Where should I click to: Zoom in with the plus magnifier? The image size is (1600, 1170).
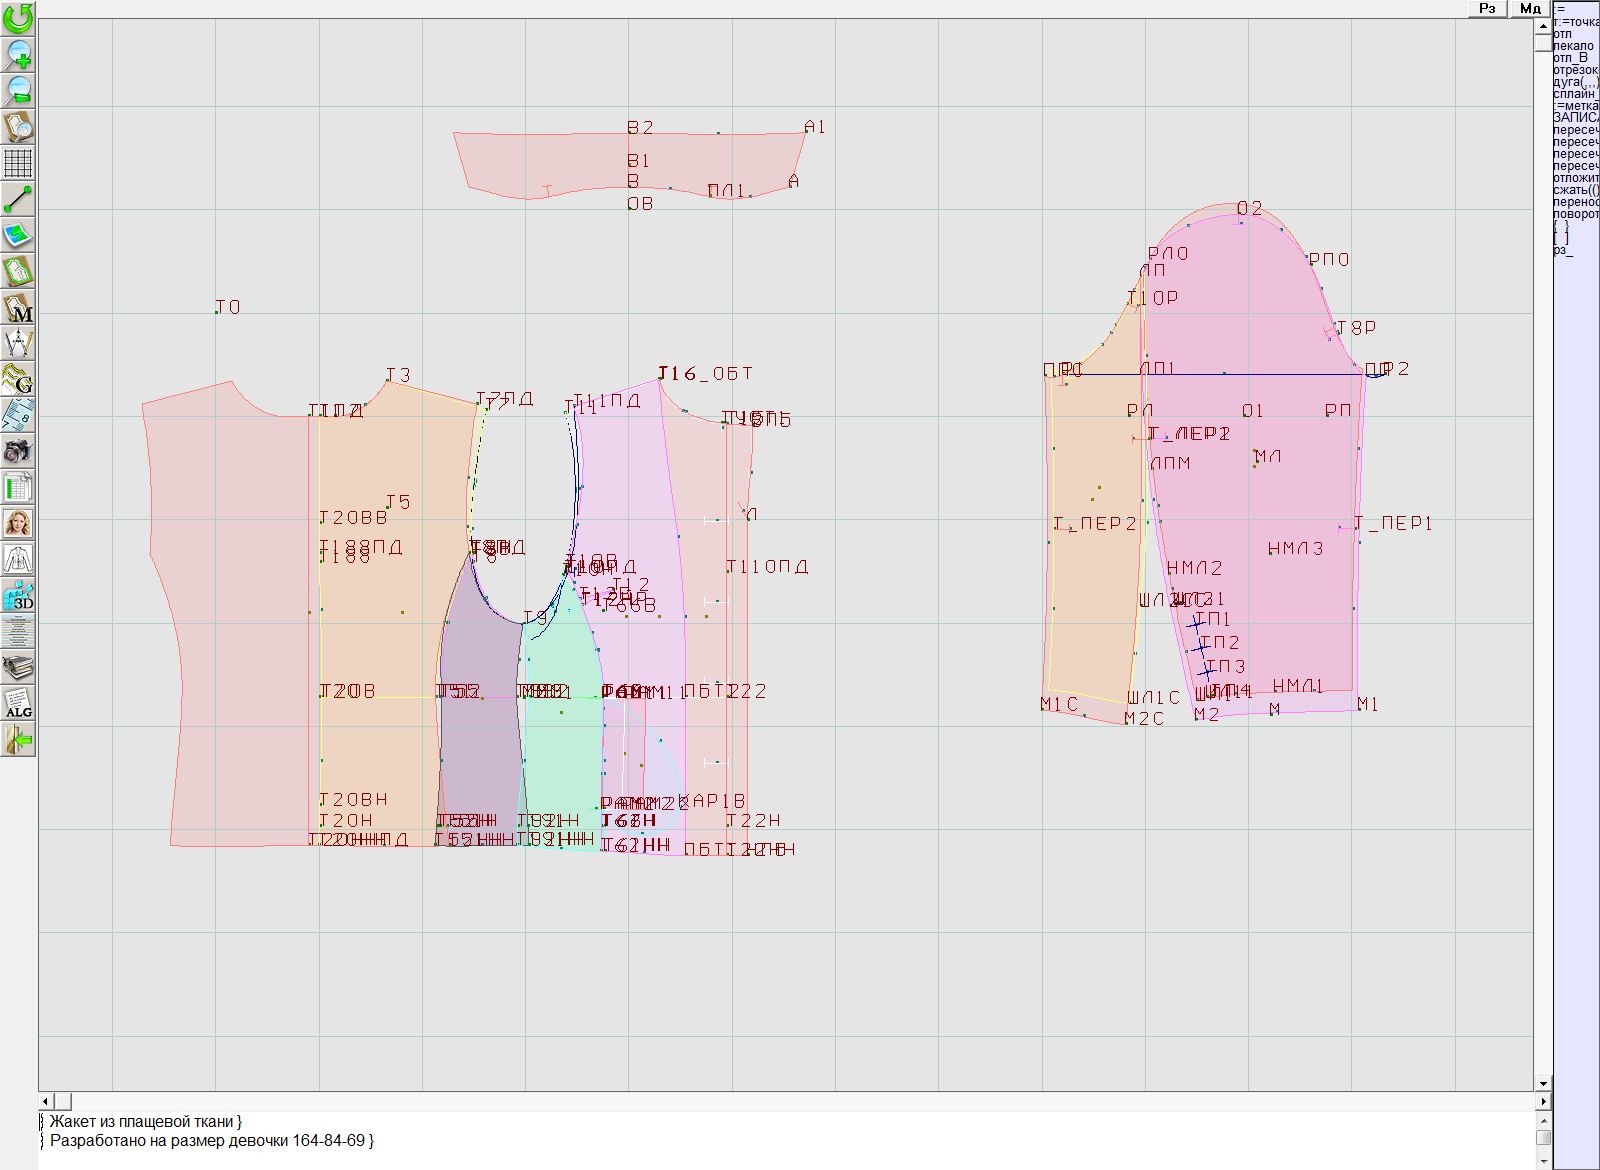click(18, 54)
